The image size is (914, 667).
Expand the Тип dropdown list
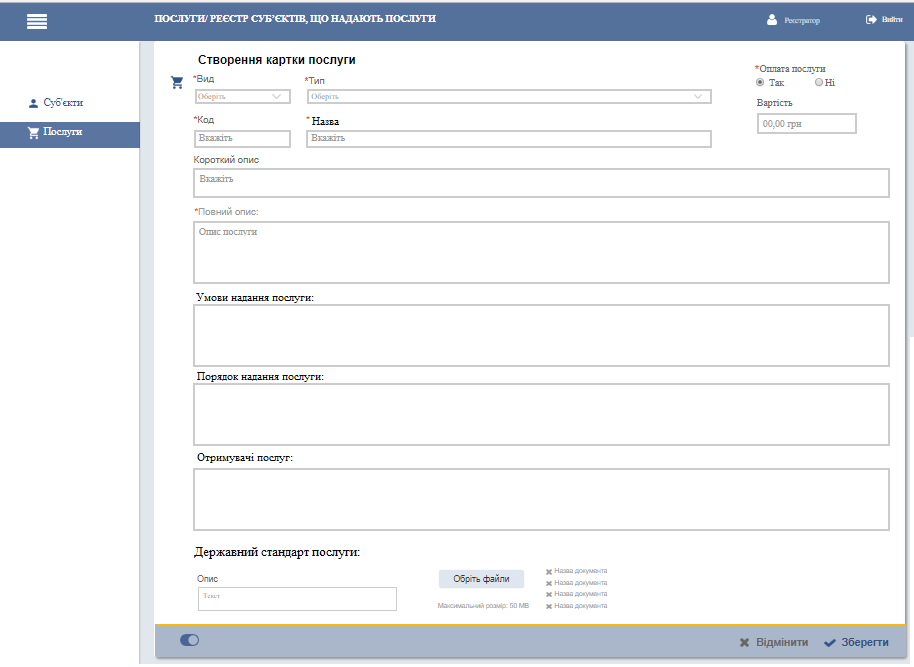click(508, 97)
